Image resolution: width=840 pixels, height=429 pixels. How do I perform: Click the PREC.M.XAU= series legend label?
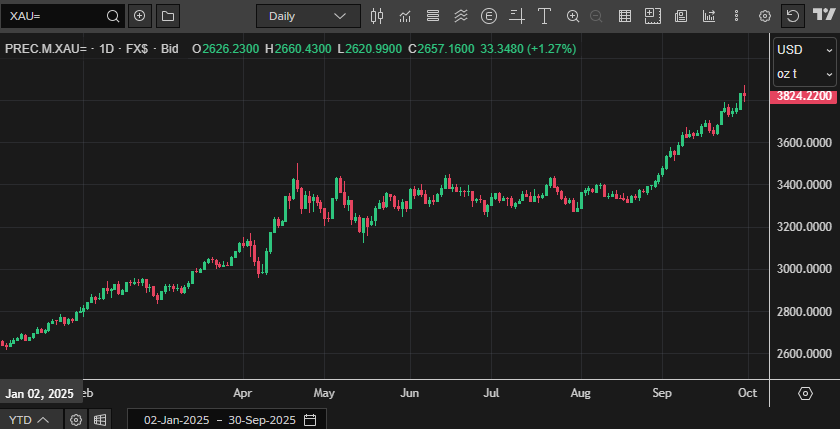pyautogui.click(x=47, y=50)
